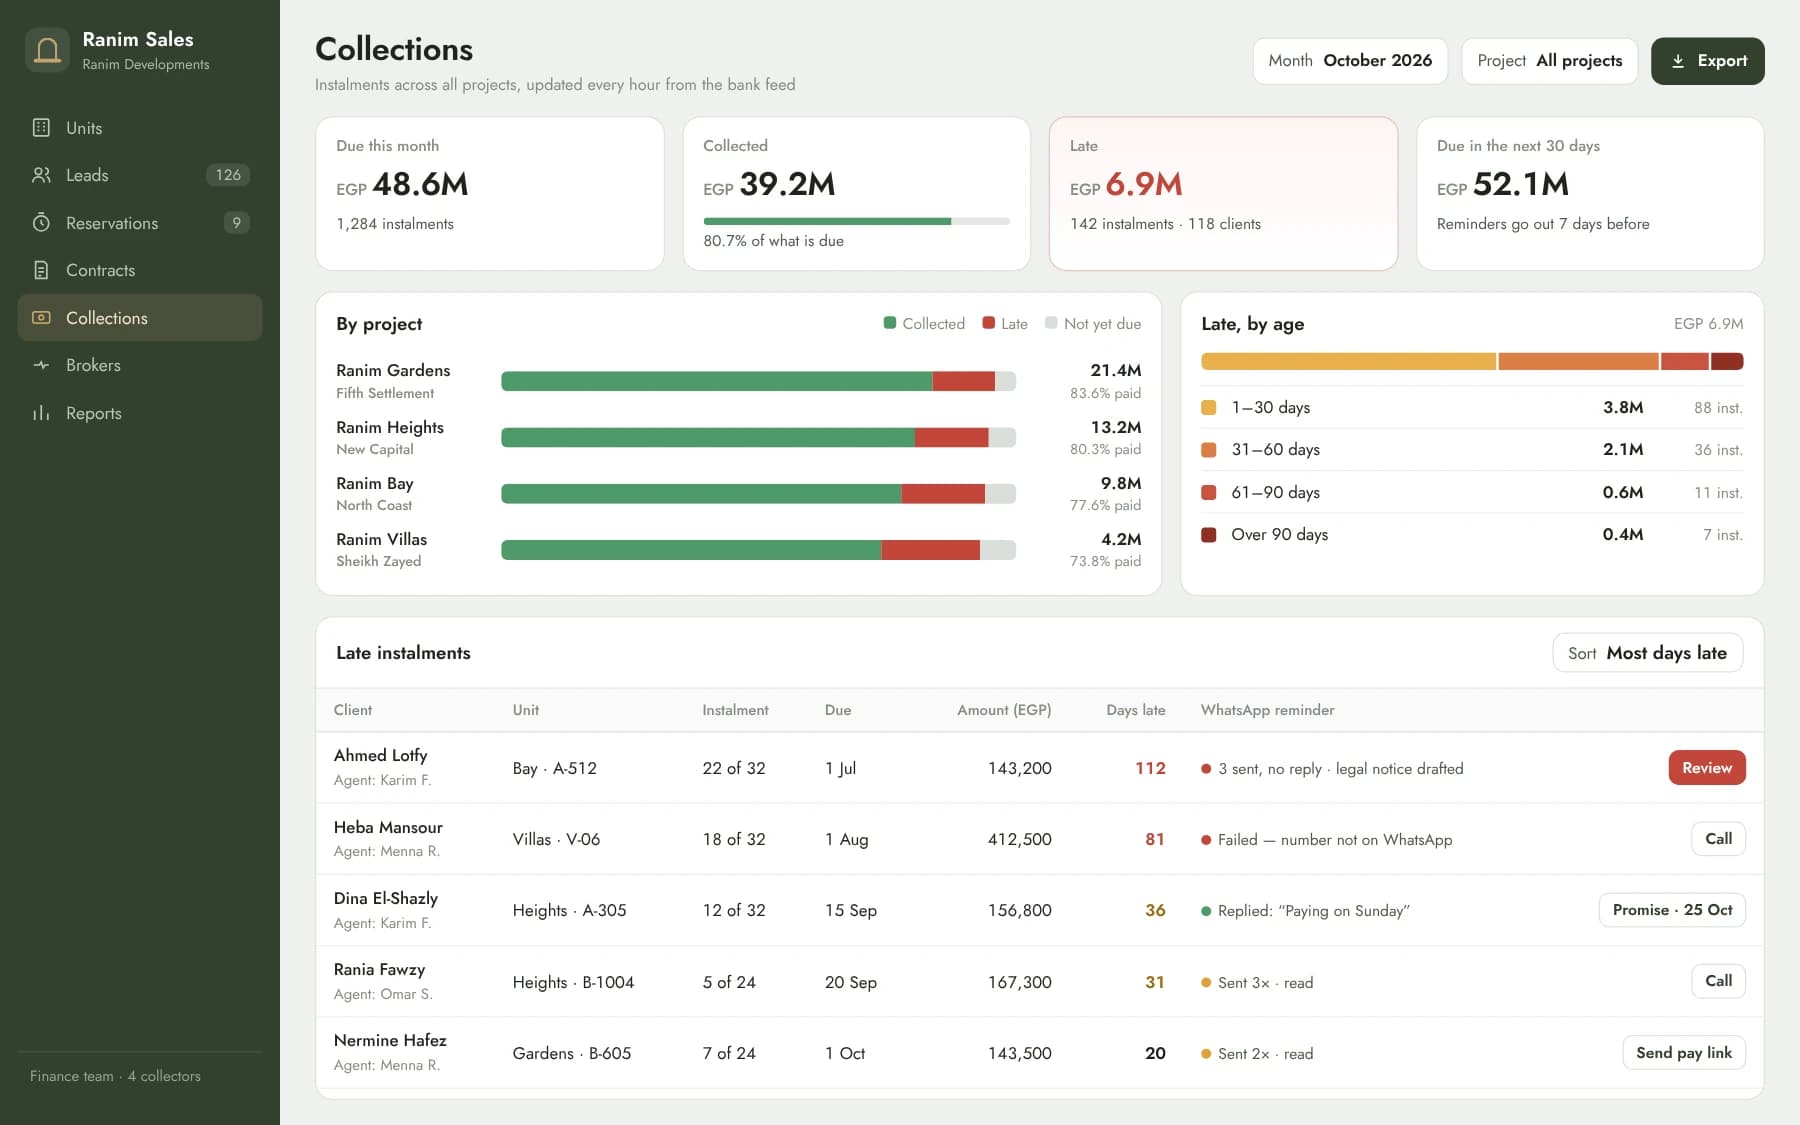Viewport: 1800px width, 1125px height.
Task: Click the Ranim Gardens project bar
Action: point(758,381)
